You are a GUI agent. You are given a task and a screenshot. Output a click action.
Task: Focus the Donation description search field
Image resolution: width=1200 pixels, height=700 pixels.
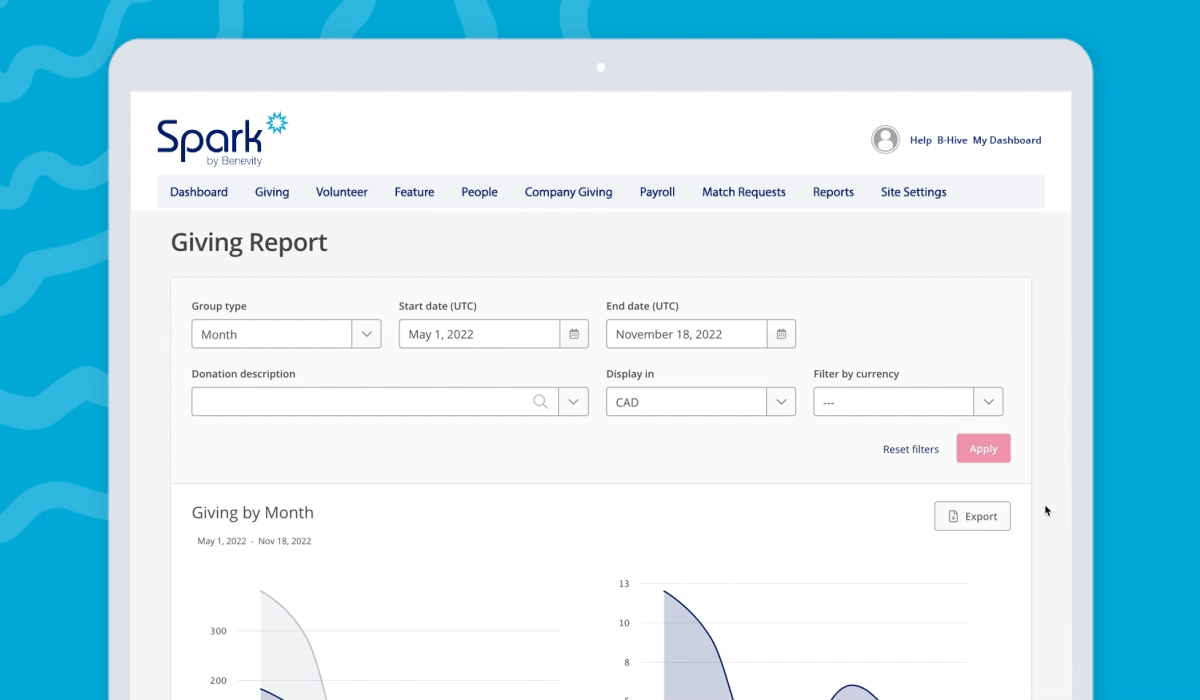click(x=375, y=402)
